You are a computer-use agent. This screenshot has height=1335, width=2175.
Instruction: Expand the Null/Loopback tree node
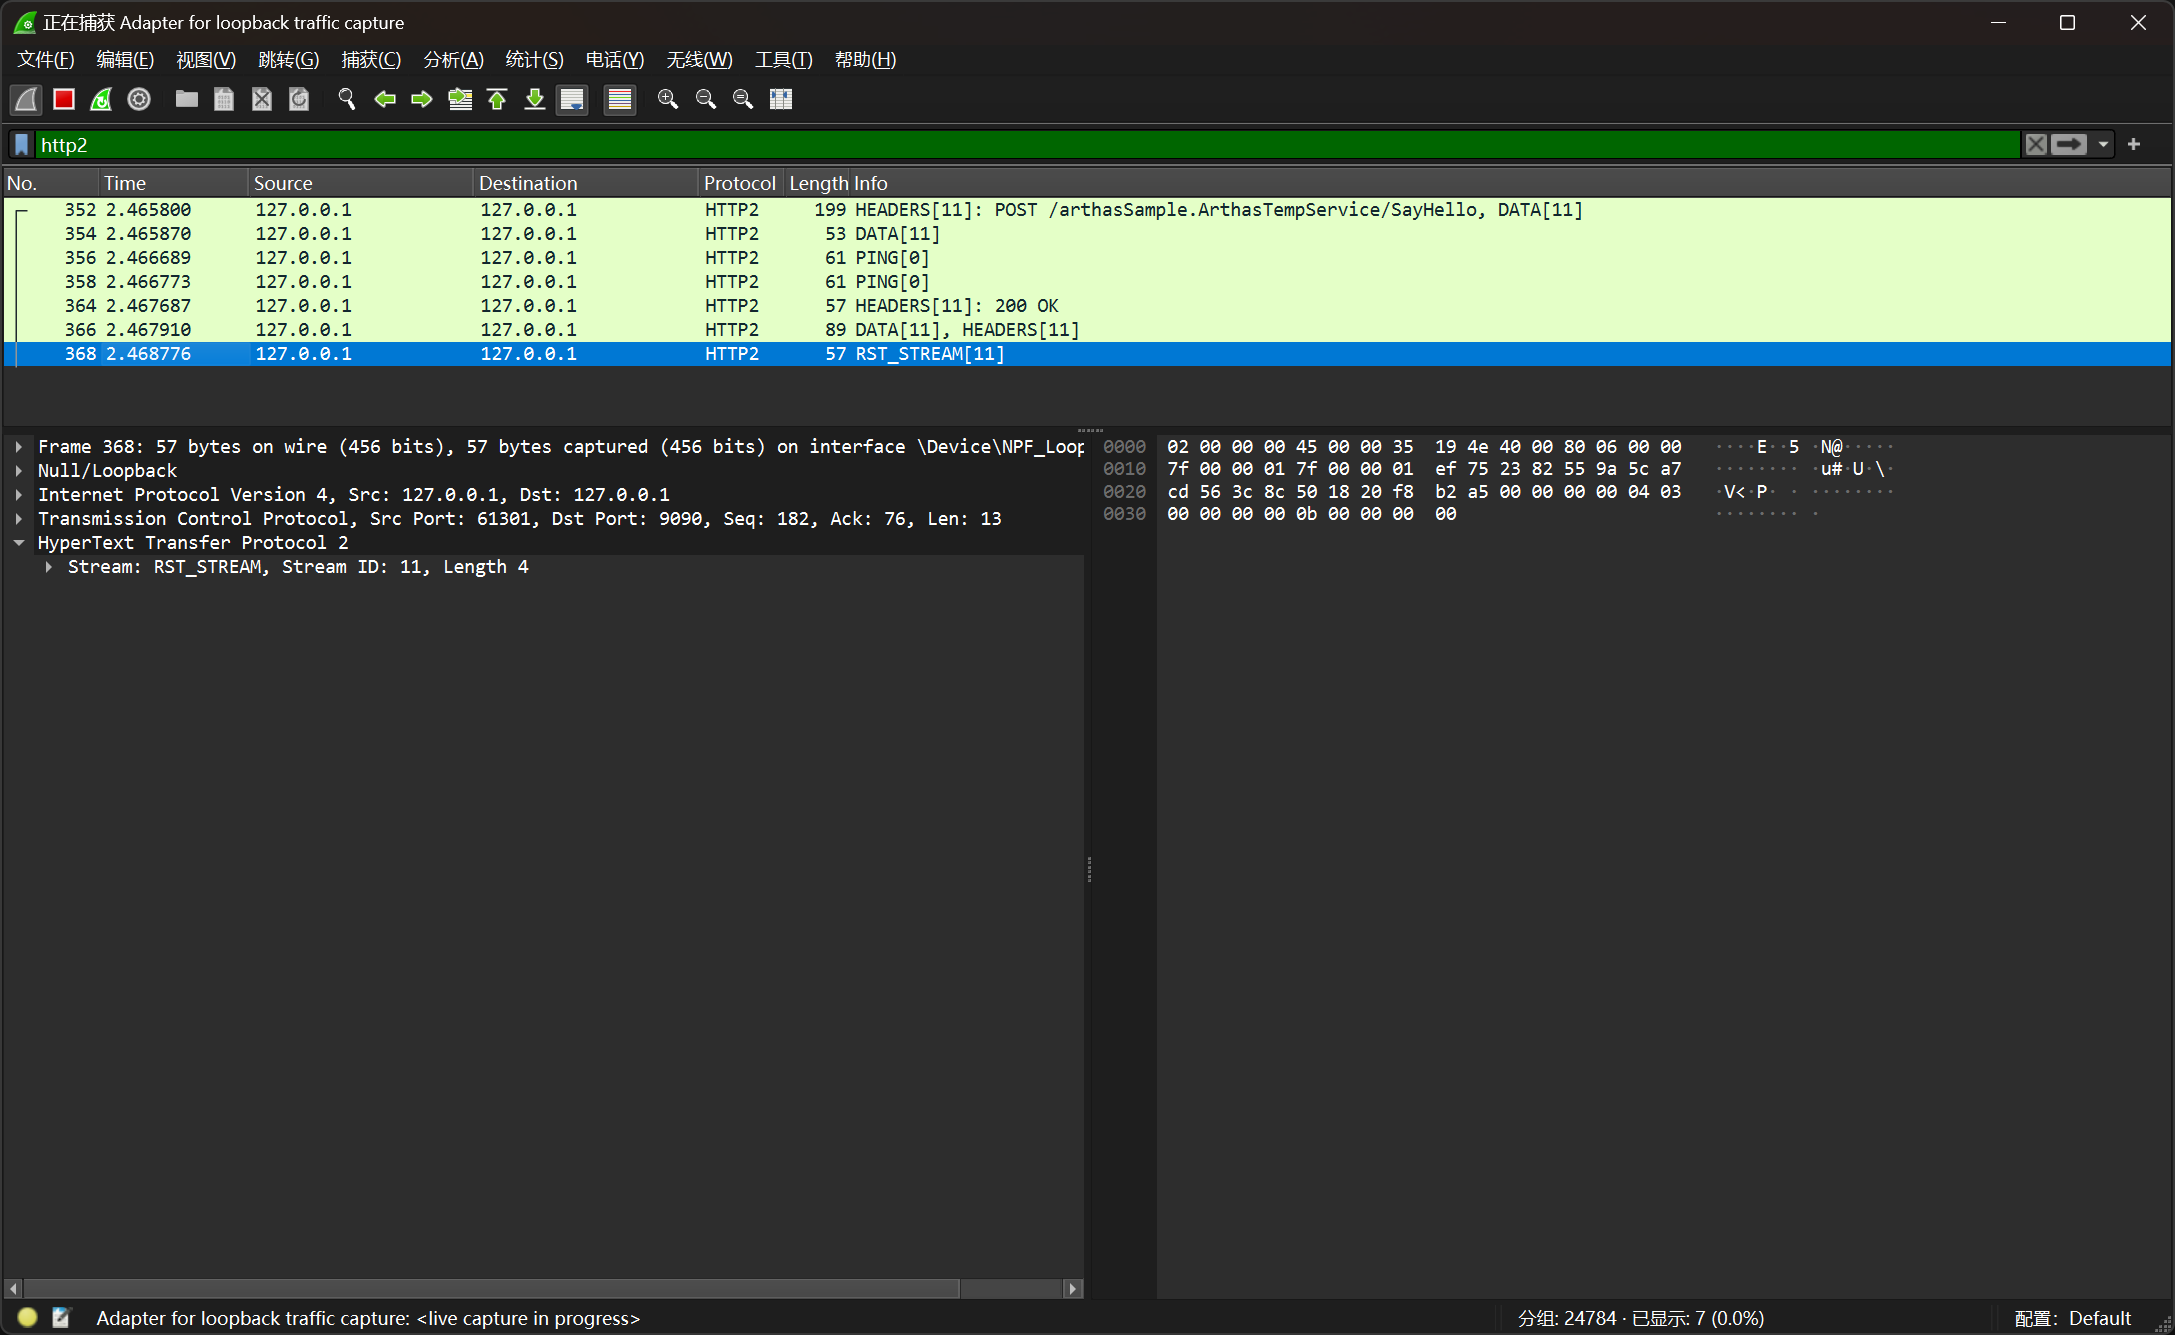click(x=18, y=471)
